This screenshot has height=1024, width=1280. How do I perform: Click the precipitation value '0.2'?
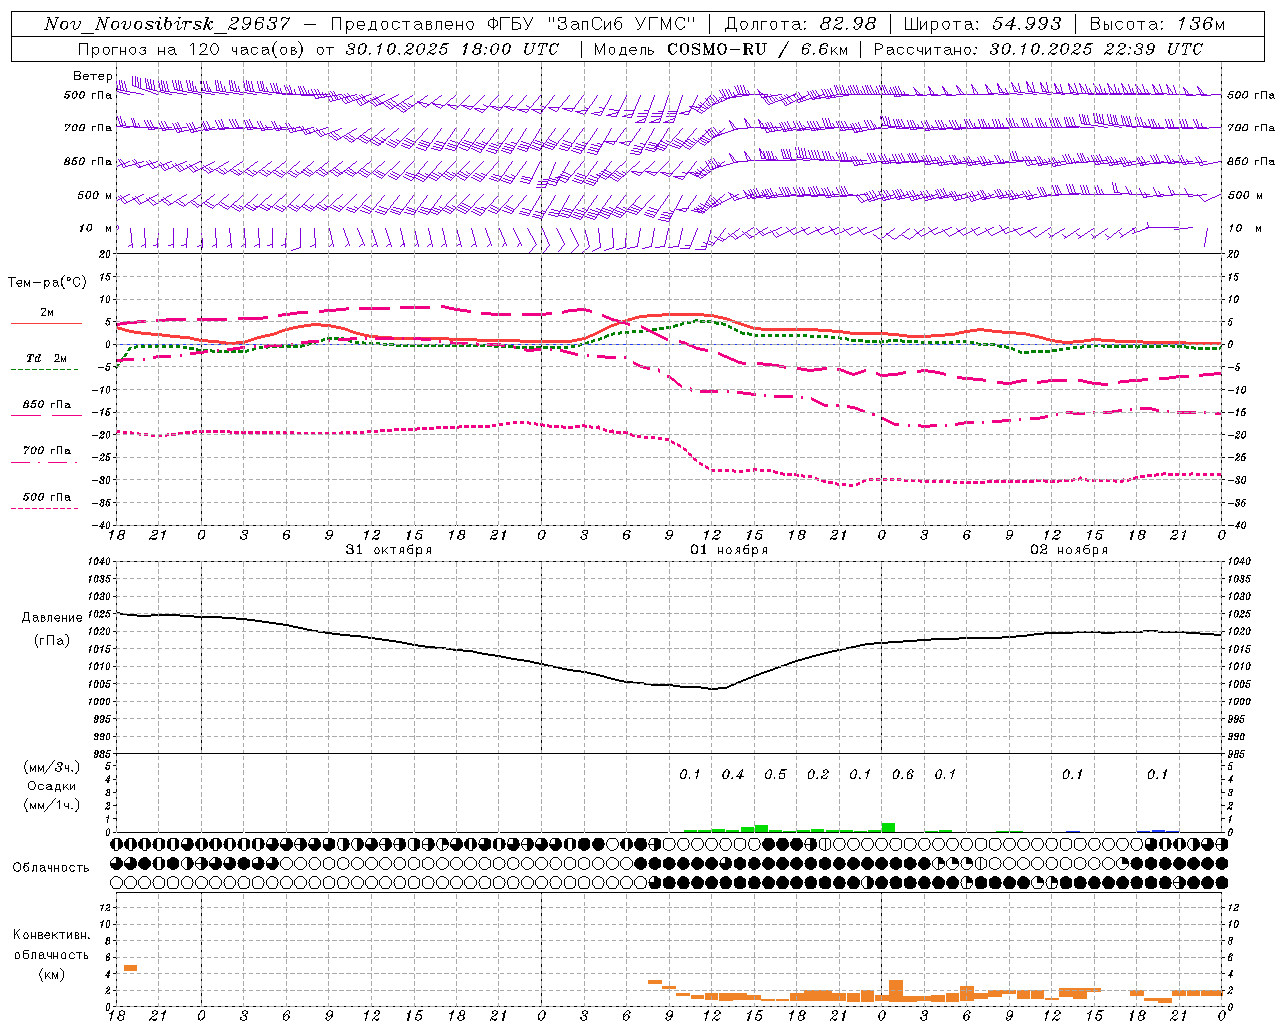pyautogui.click(x=818, y=774)
